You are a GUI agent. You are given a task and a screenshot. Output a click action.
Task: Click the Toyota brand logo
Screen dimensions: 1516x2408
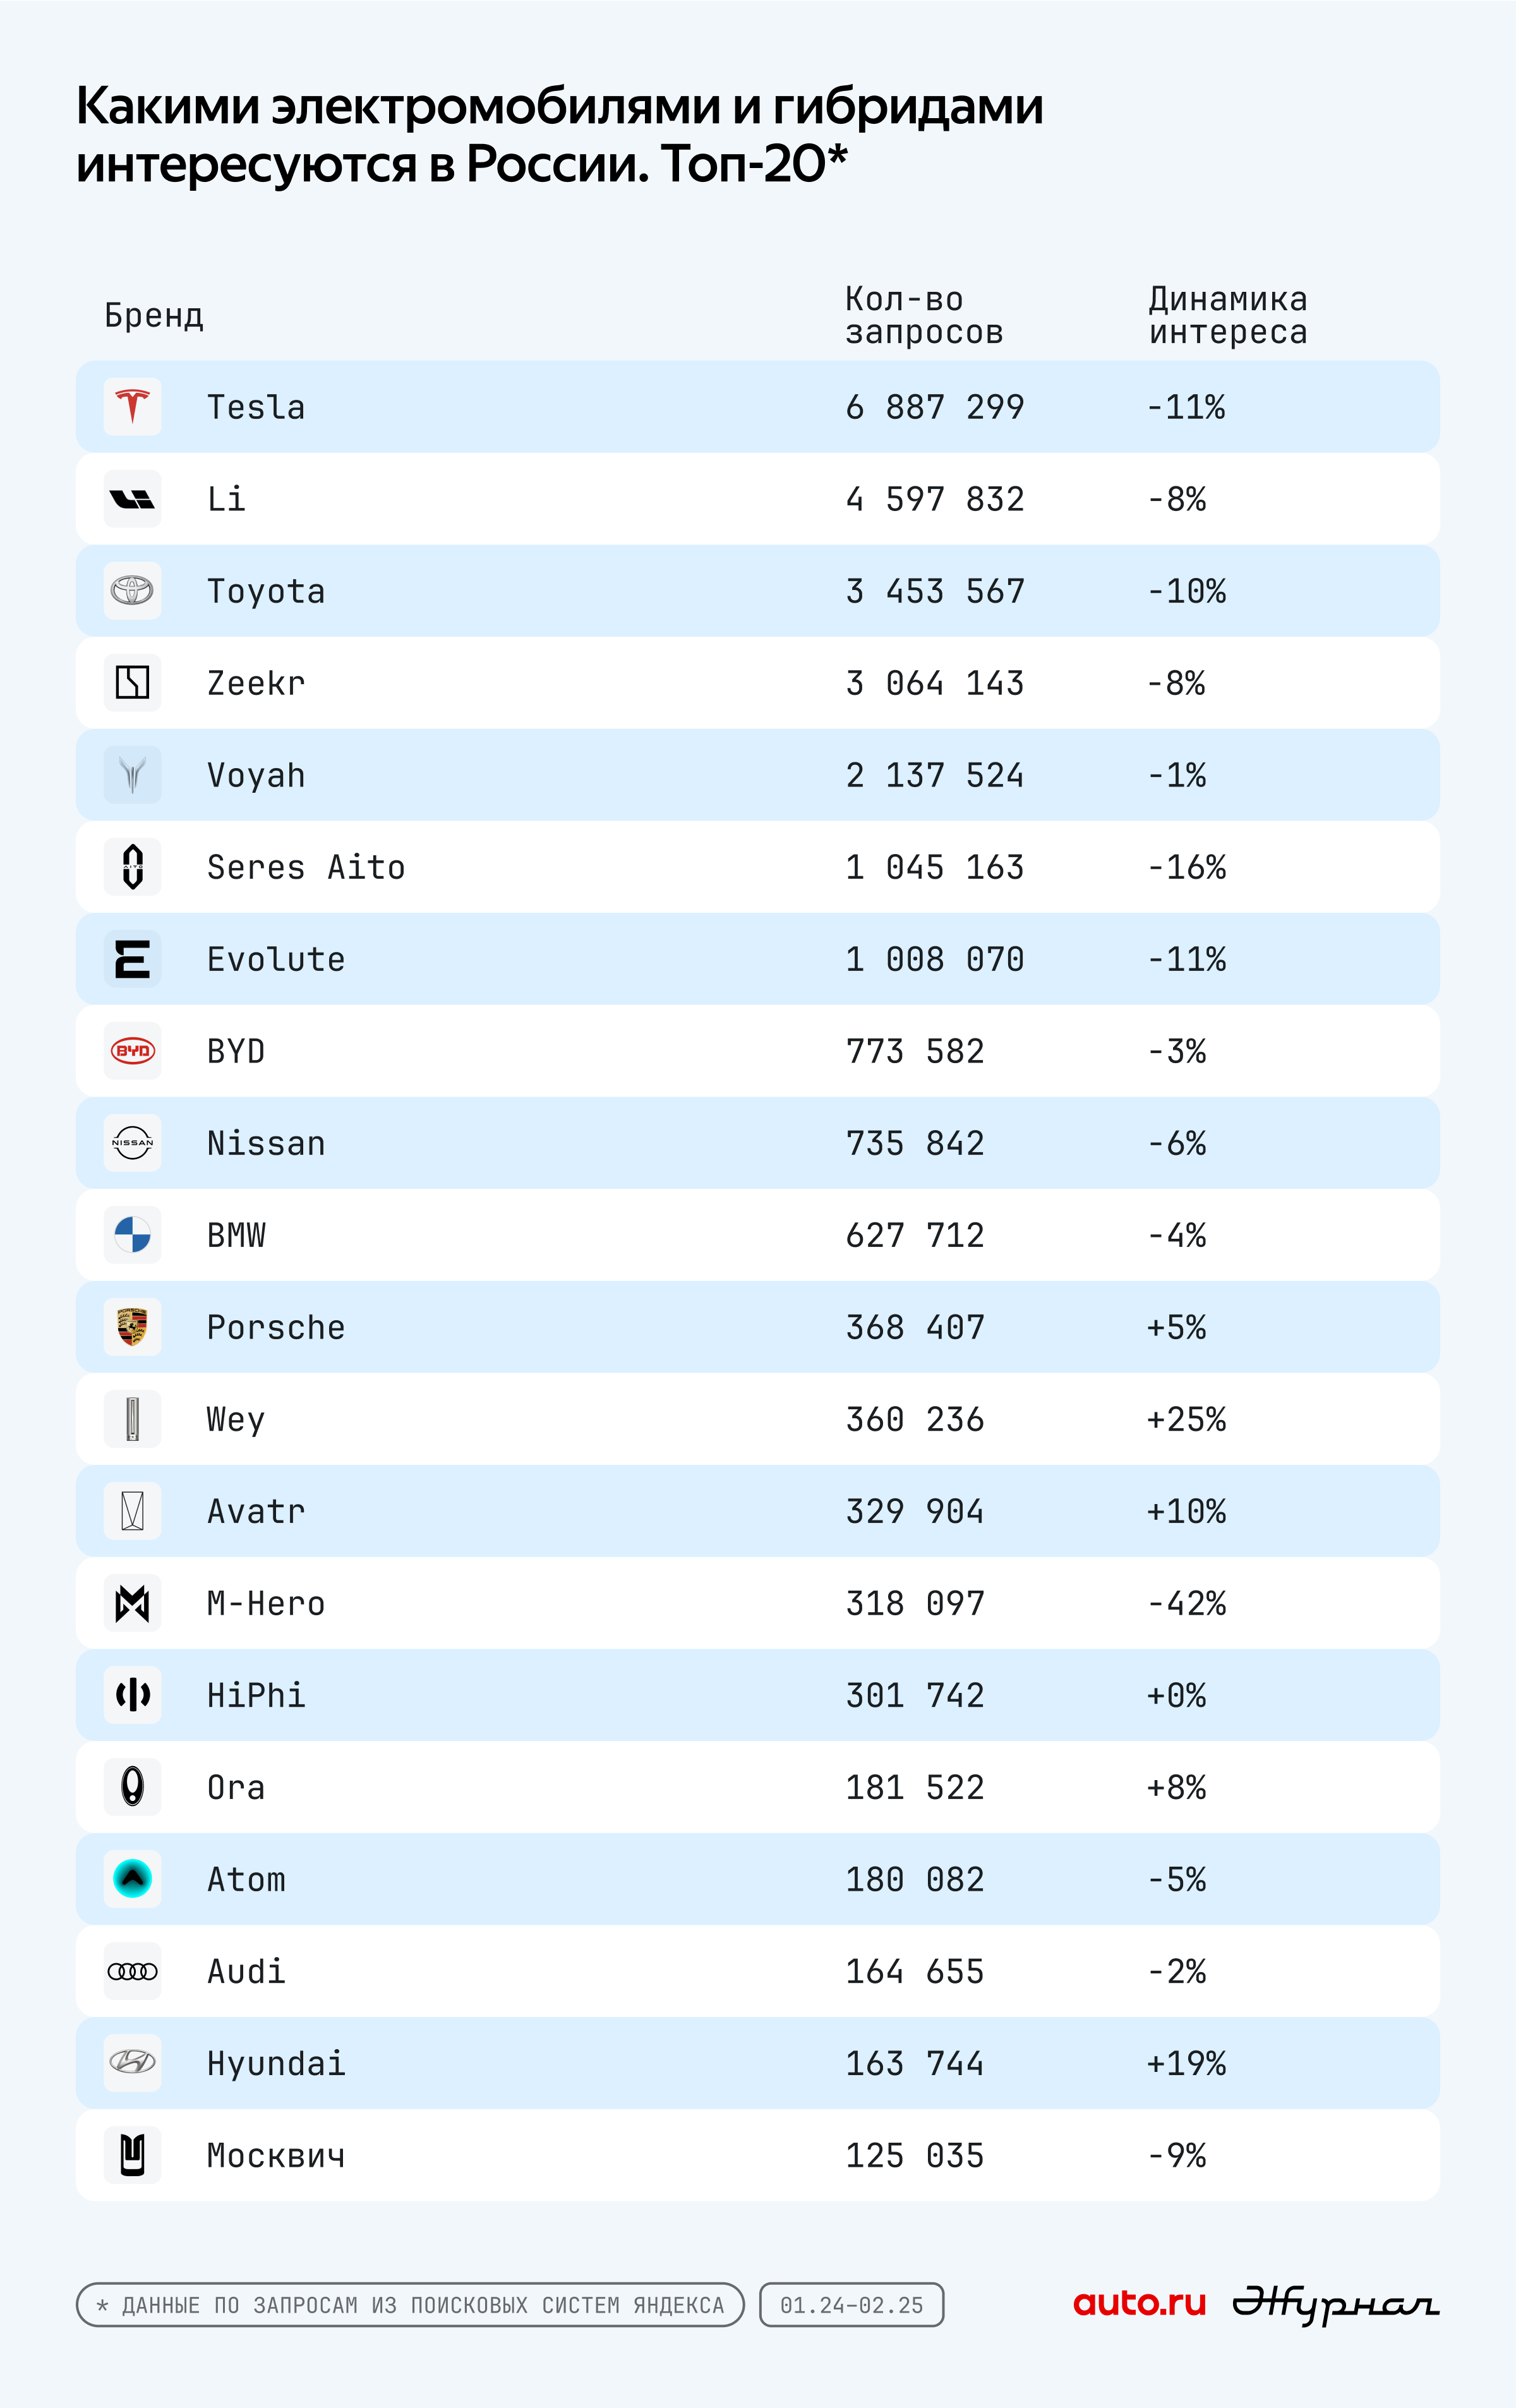(132, 591)
